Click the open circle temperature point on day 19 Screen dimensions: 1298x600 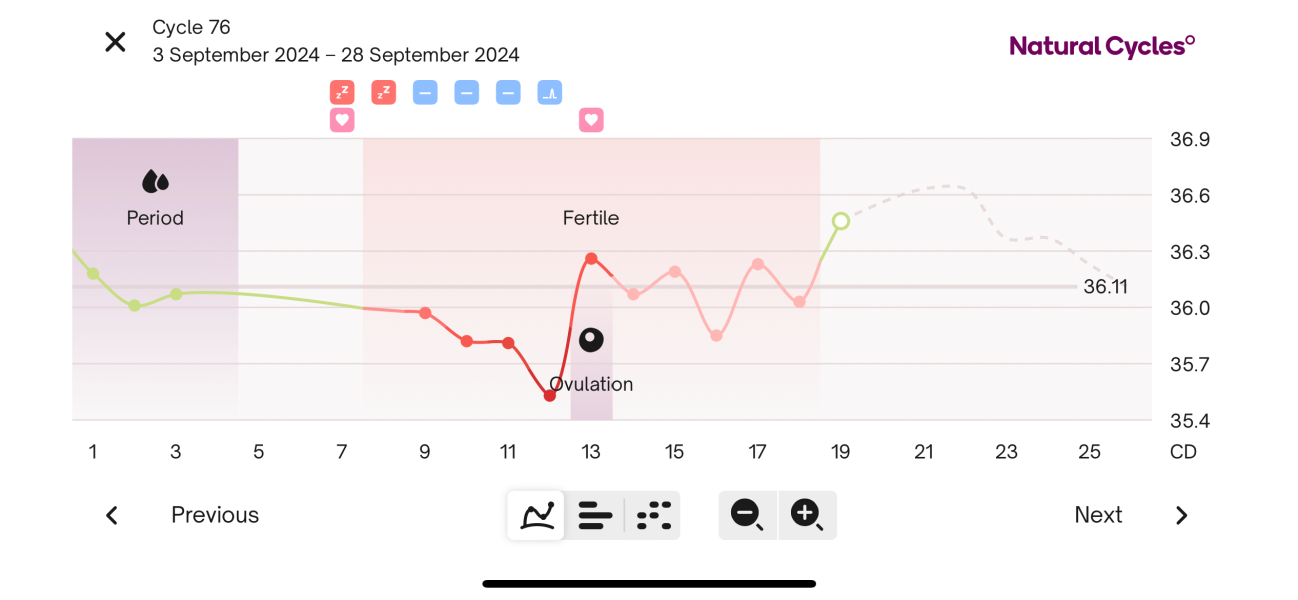(841, 221)
